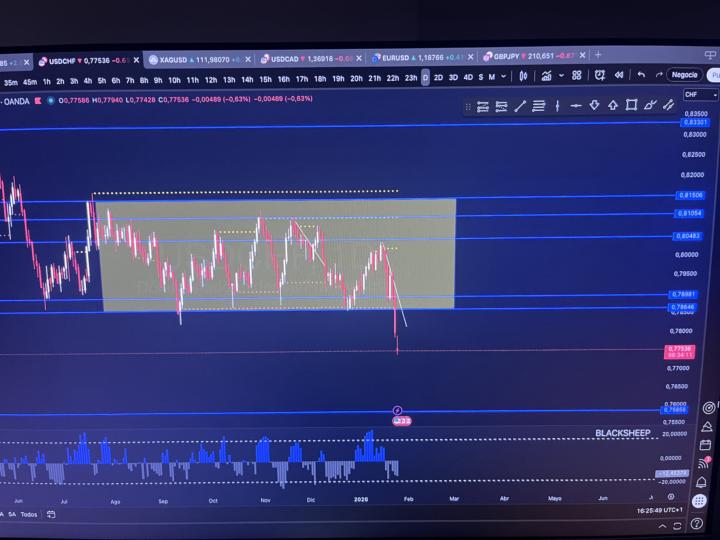Open the candlestick chart style selector
Viewport: 720px width, 540px height.
pyautogui.click(x=523, y=76)
